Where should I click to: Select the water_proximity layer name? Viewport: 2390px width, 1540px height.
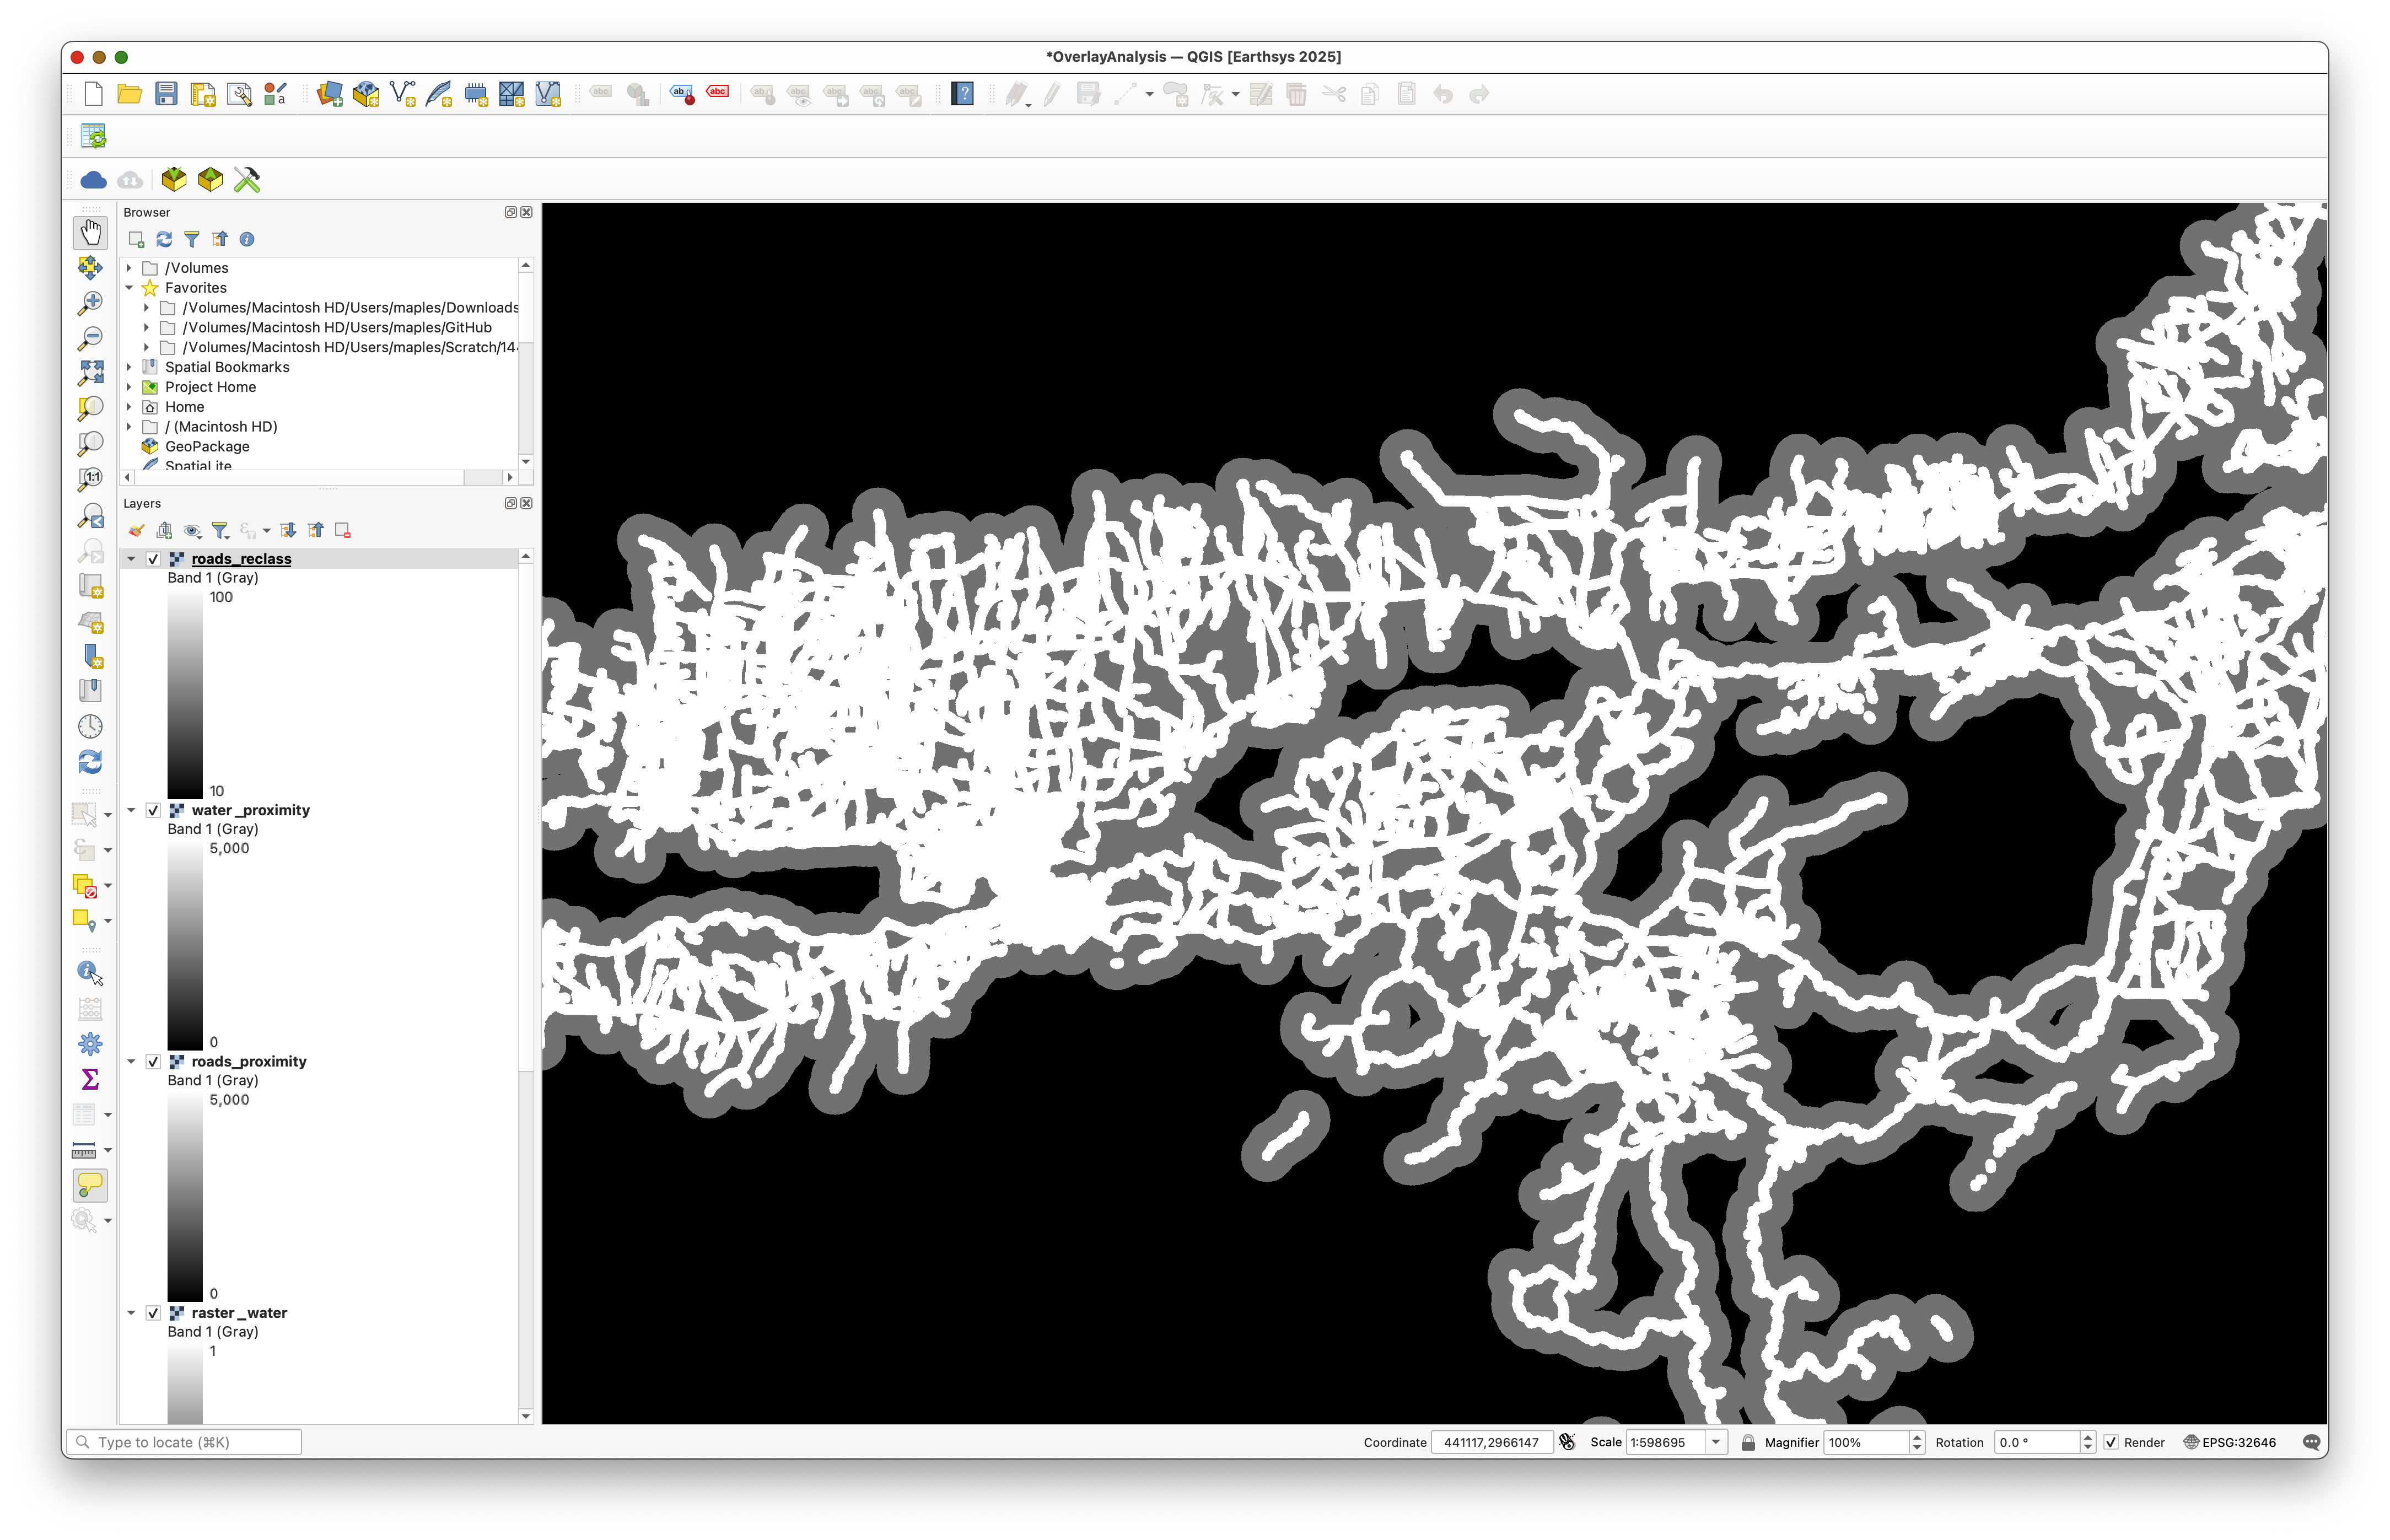click(x=251, y=810)
